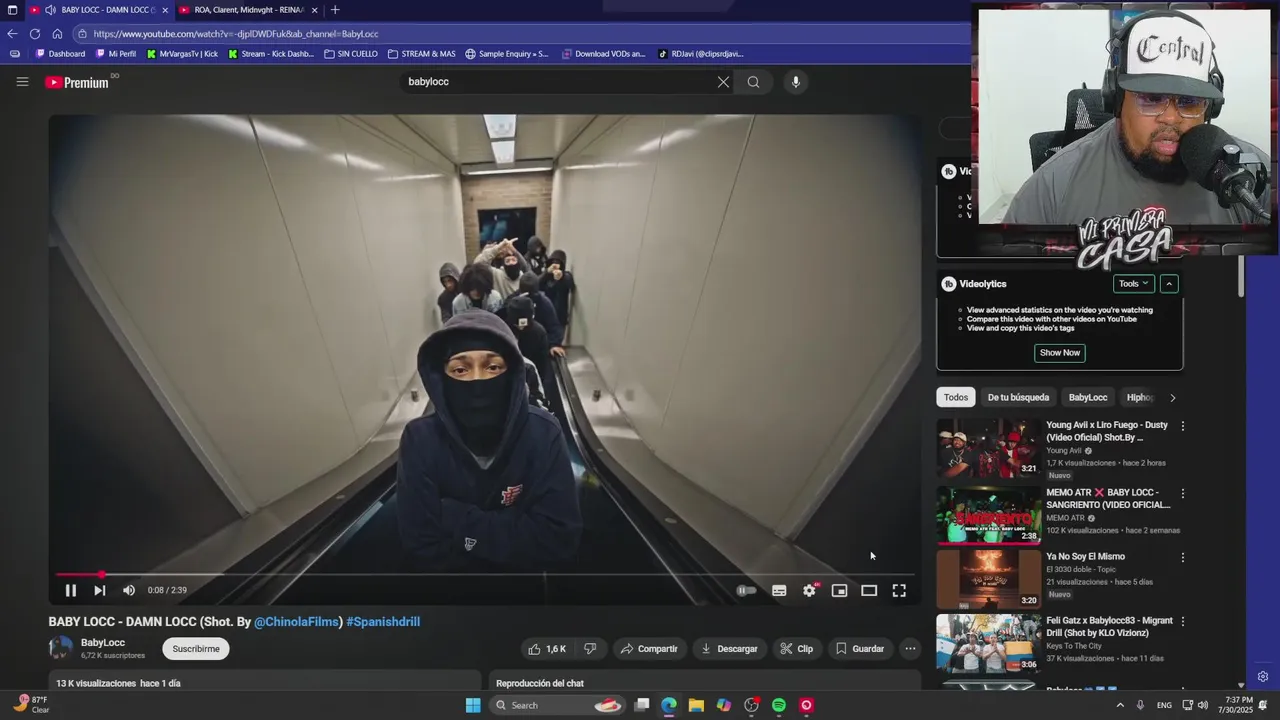Open Dashboard bookmark
The image size is (1280, 720).
(x=61, y=54)
